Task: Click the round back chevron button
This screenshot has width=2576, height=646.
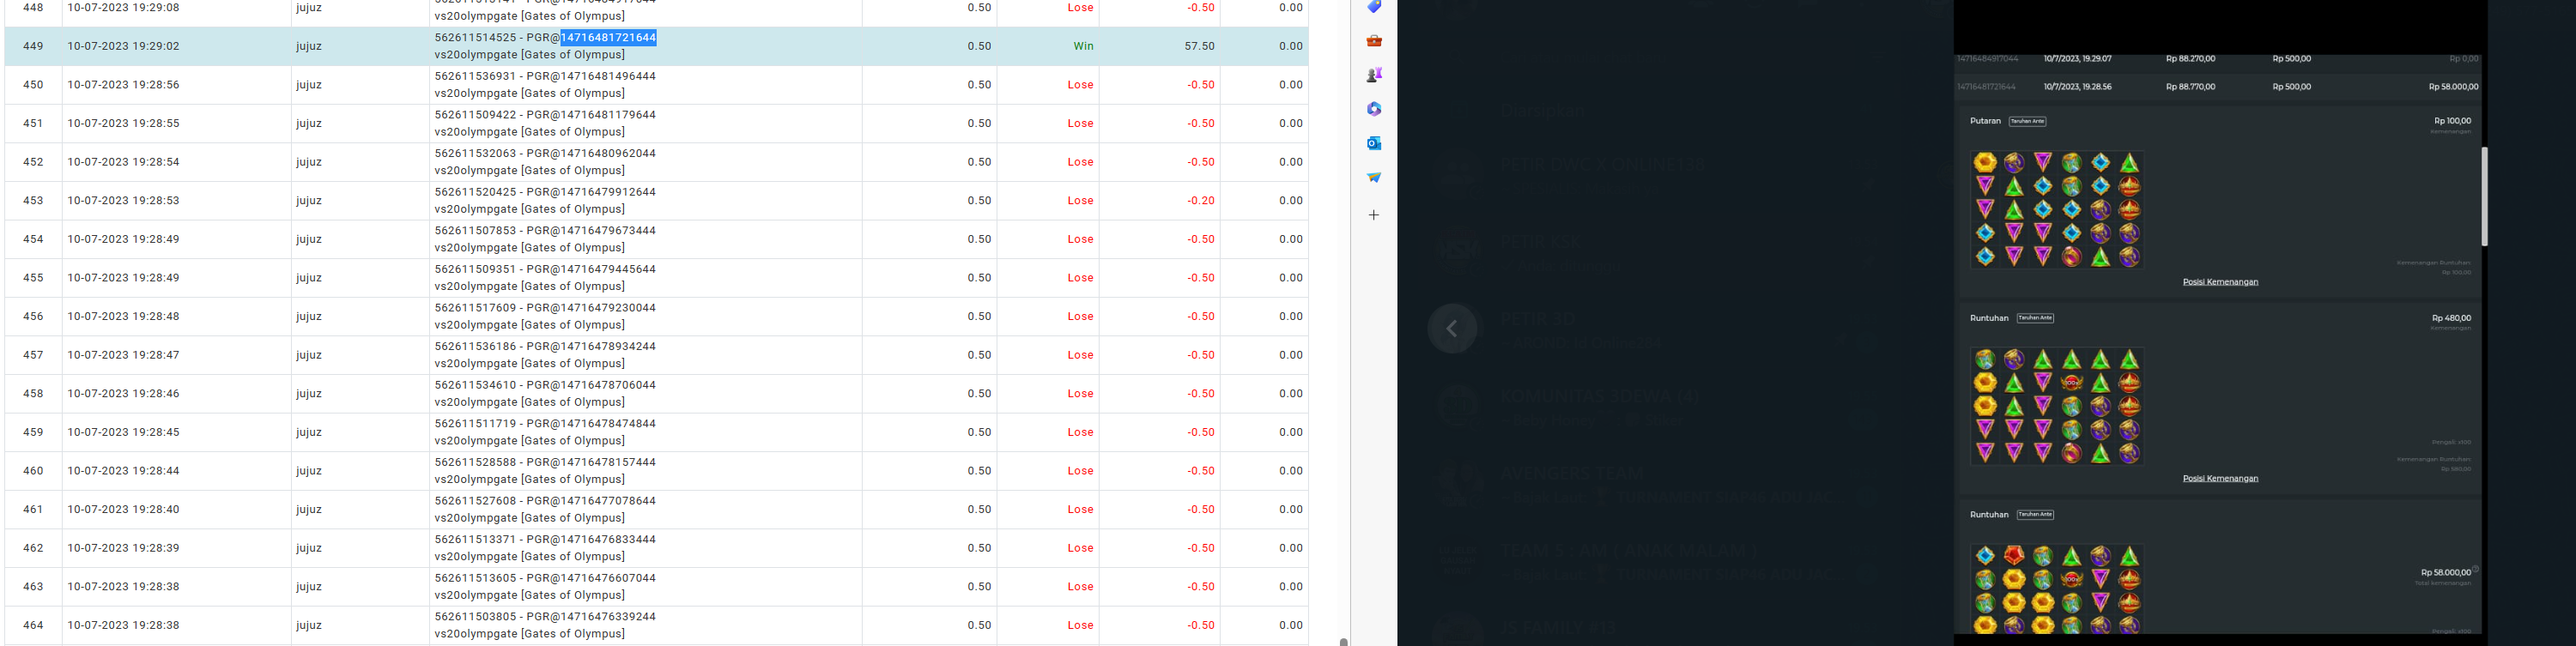Action: (1452, 329)
